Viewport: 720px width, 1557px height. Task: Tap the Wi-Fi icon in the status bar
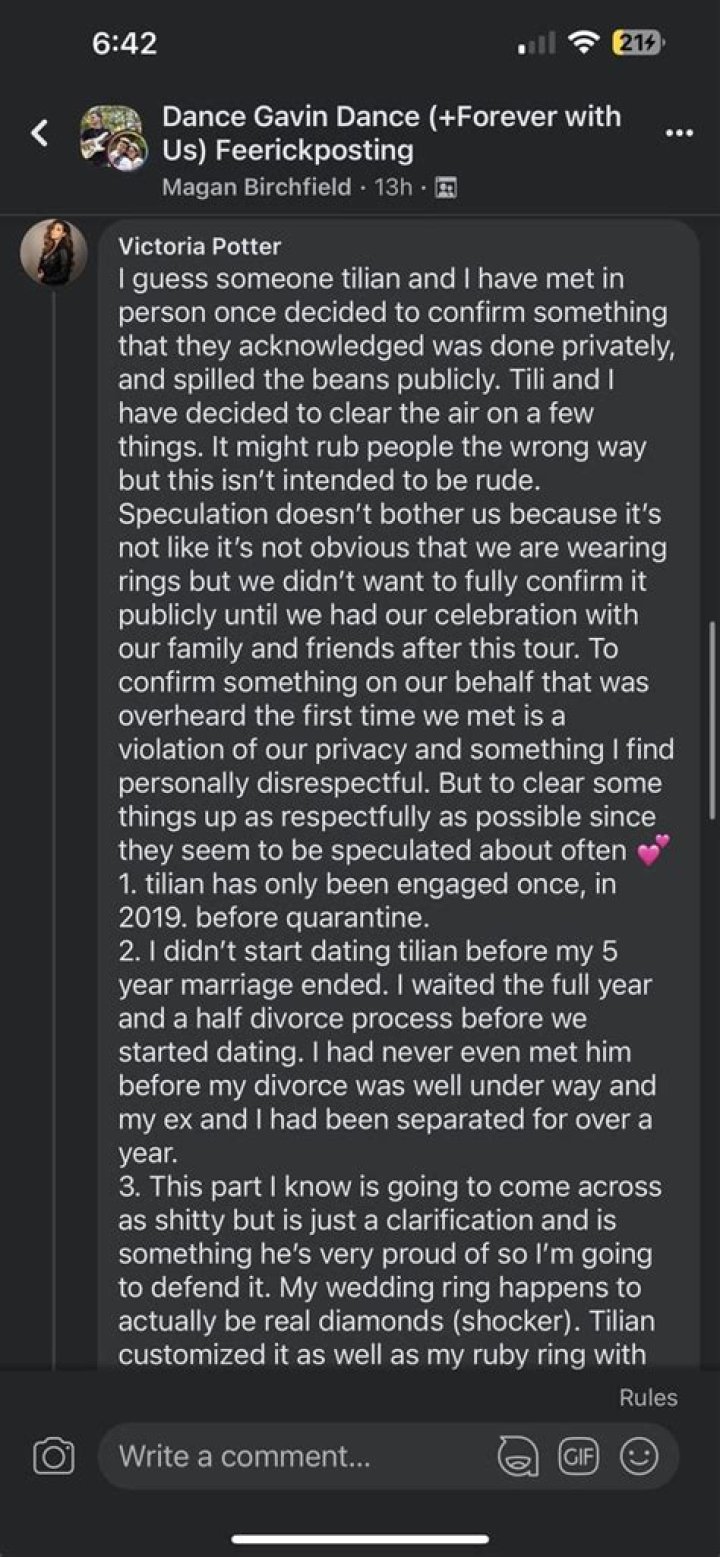pyautogui.click(x=580, y=43)
